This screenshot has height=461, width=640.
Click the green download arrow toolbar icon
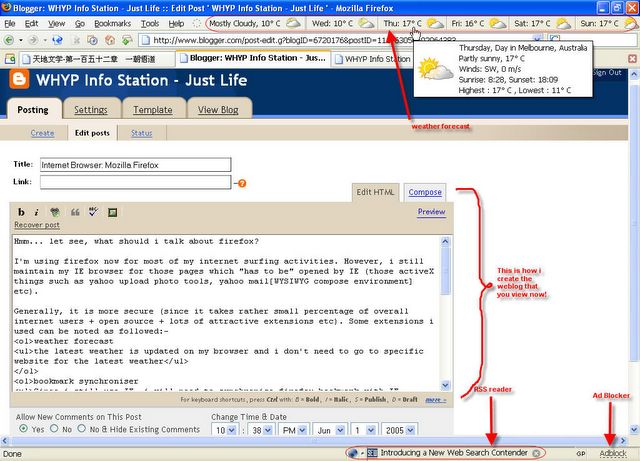coord(127,40)
